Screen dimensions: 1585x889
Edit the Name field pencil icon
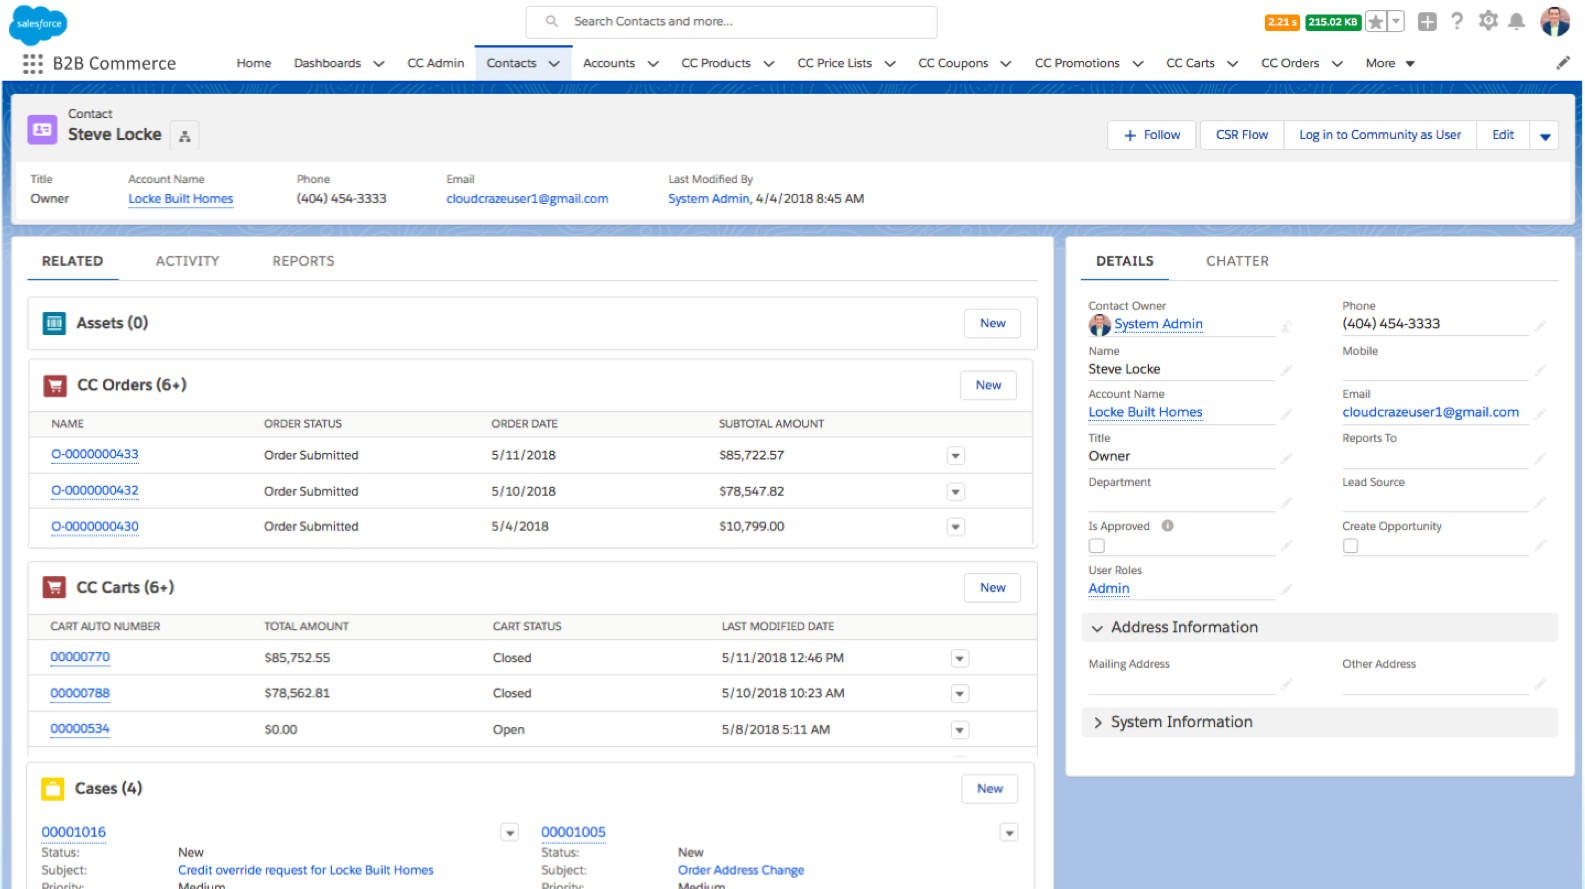1286,370
